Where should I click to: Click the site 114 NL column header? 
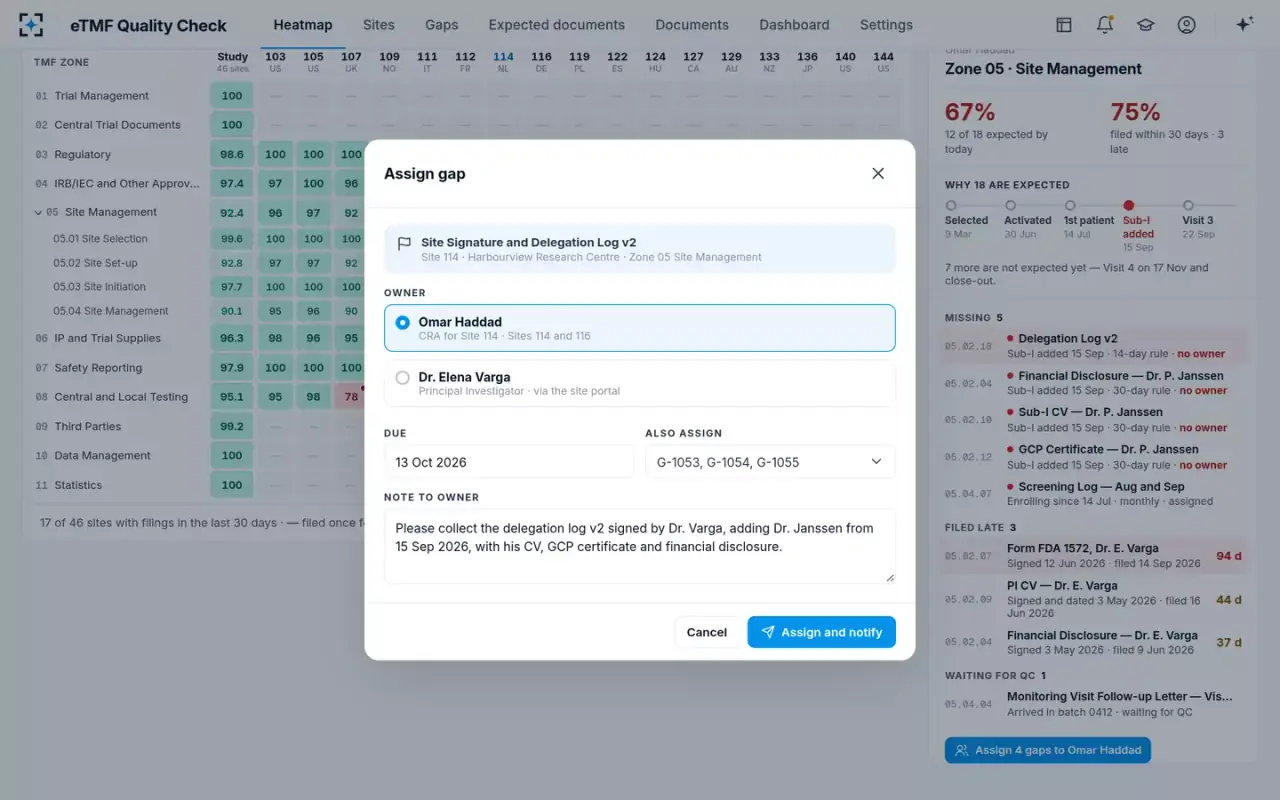[503, 62]
